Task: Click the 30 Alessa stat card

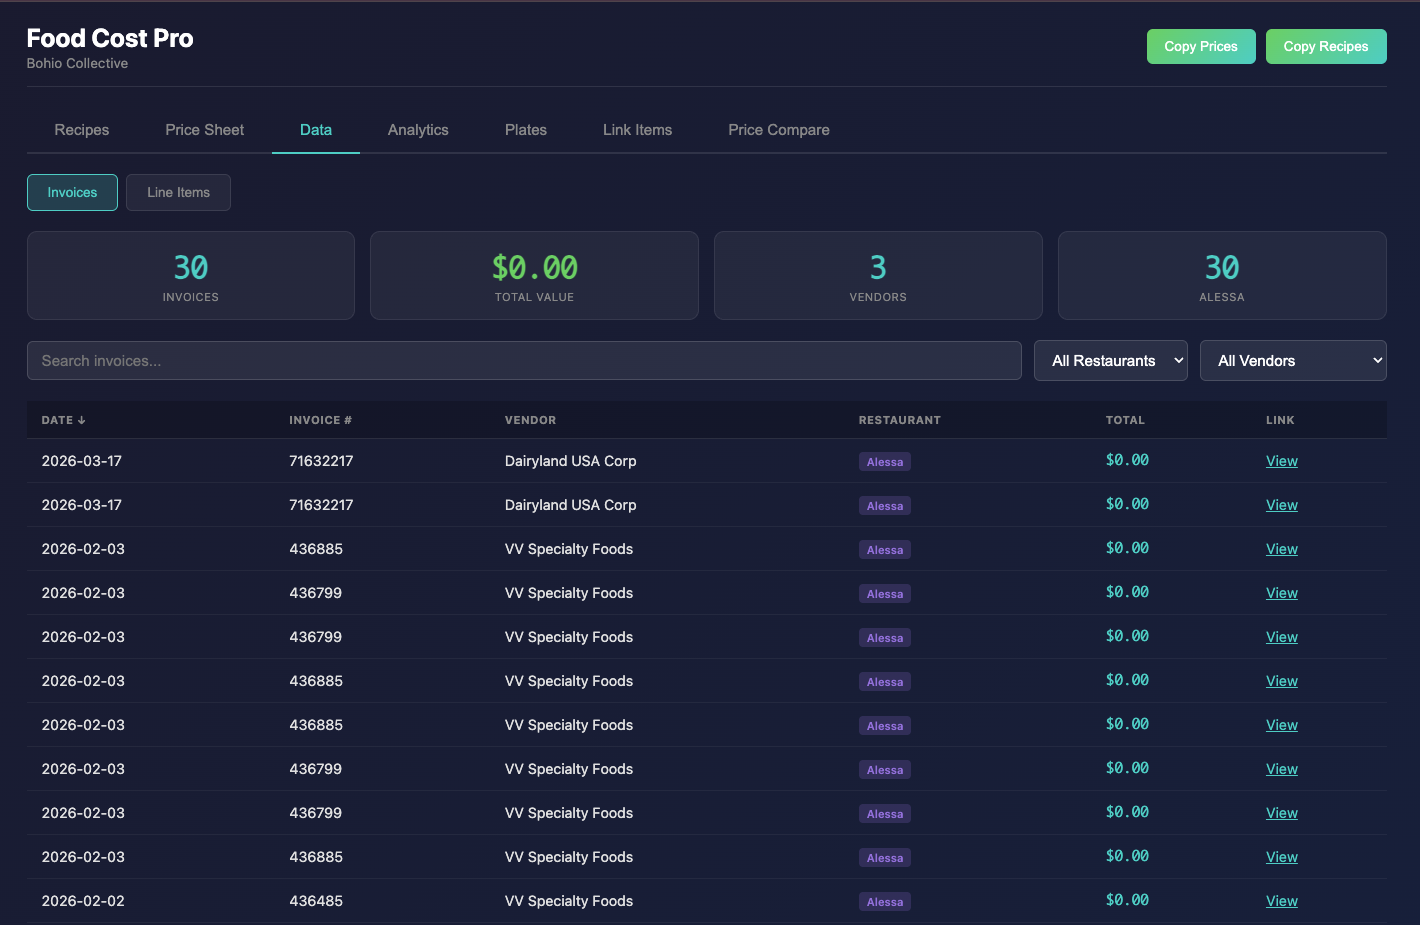Action: click(x=1222, y=276)
